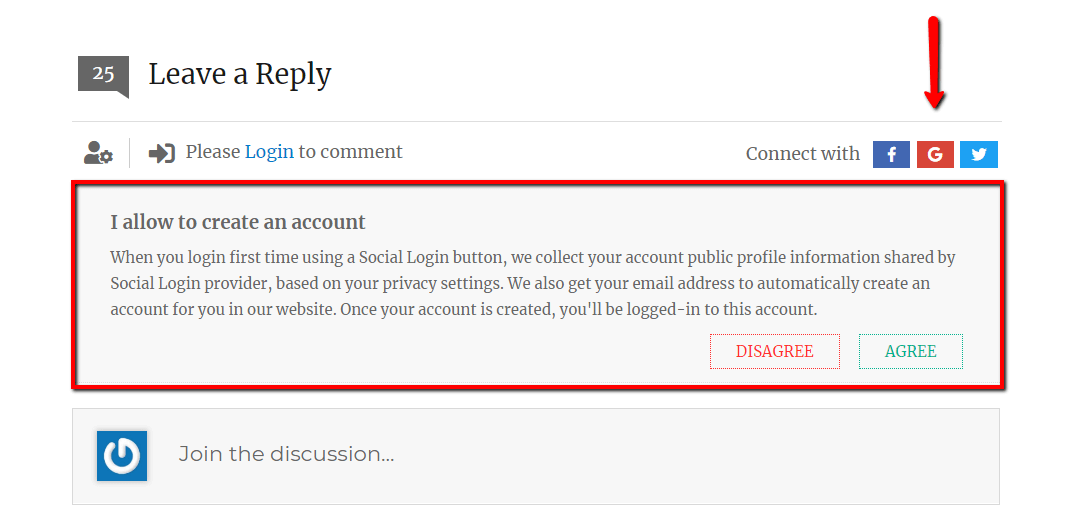Select the "I allow to create an account" title
Viewport: 1071px width, 527px height.
(x=238, y=222)
